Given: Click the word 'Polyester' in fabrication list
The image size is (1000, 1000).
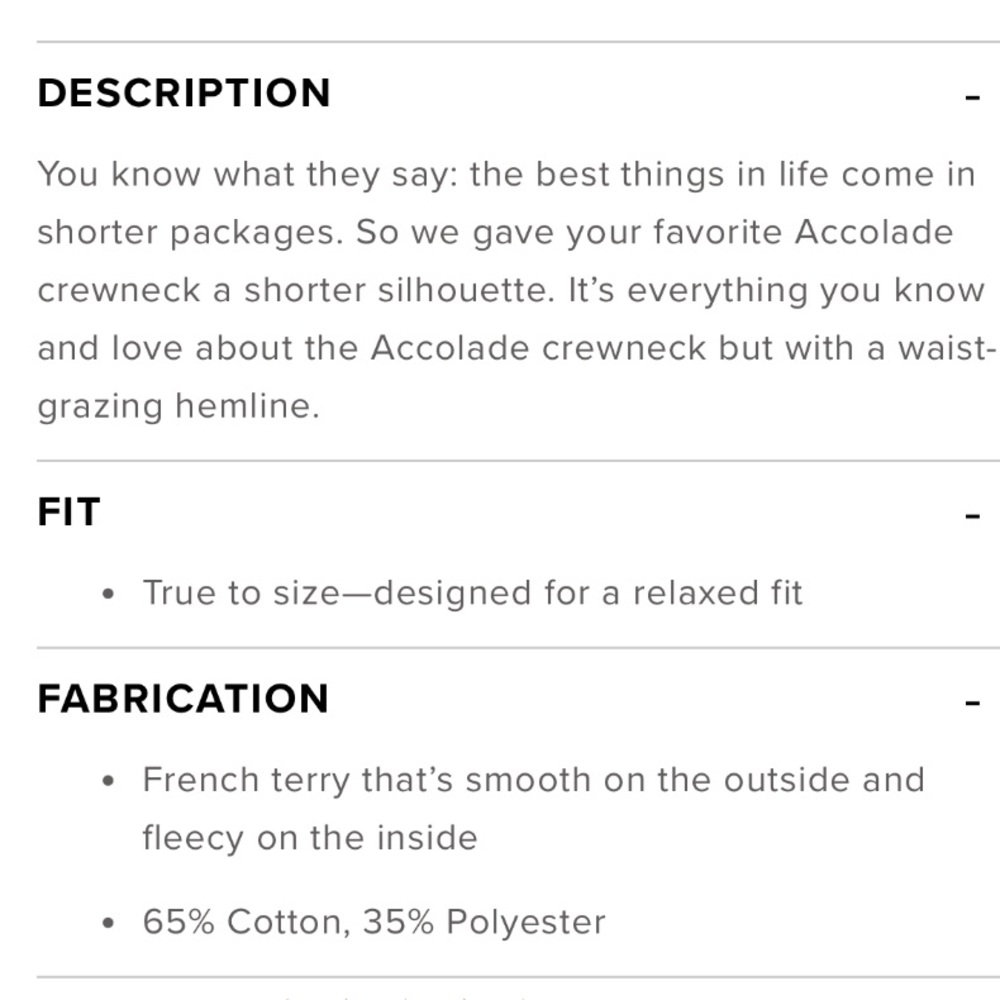Looking at the screenshot, I should click(x=526, y=922).
